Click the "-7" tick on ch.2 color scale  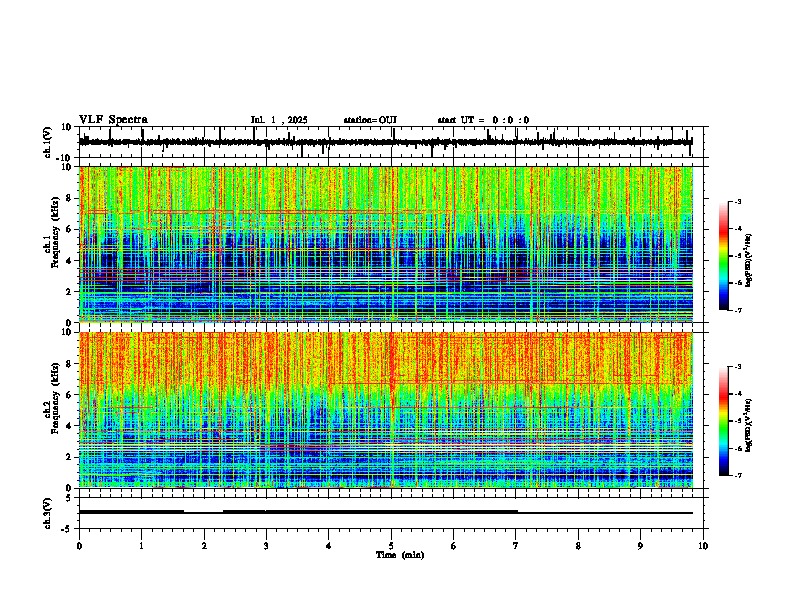coord(737,475)
